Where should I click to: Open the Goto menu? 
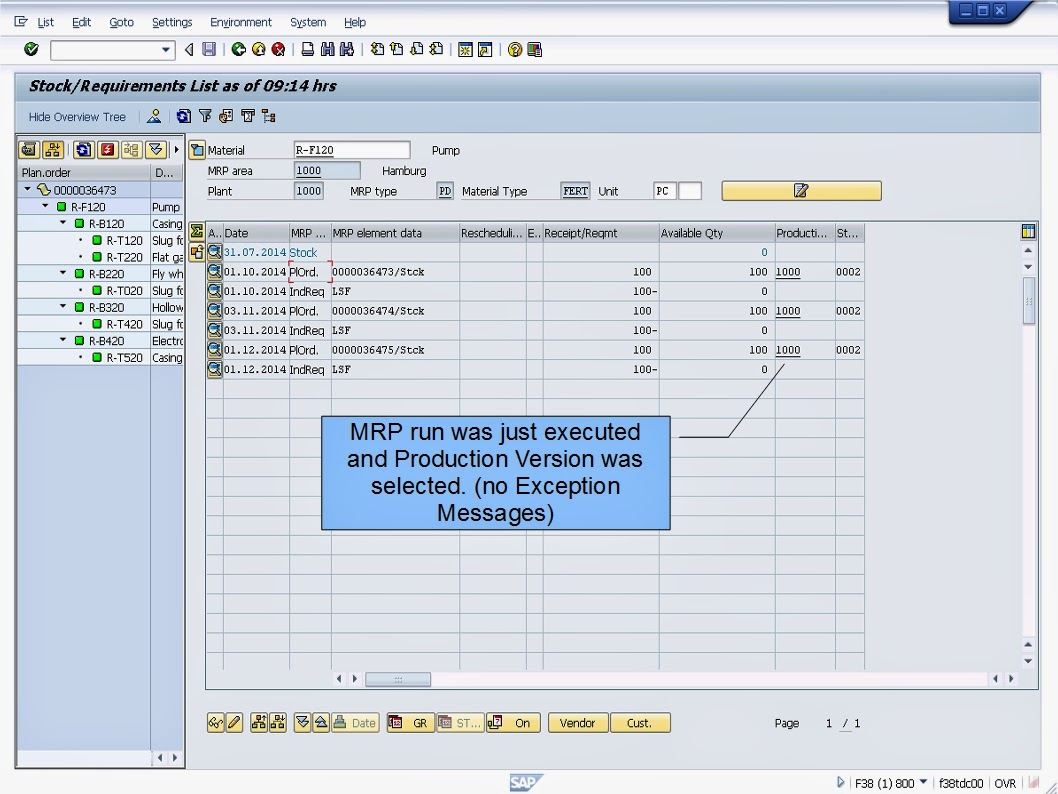[x=120, y=22]
